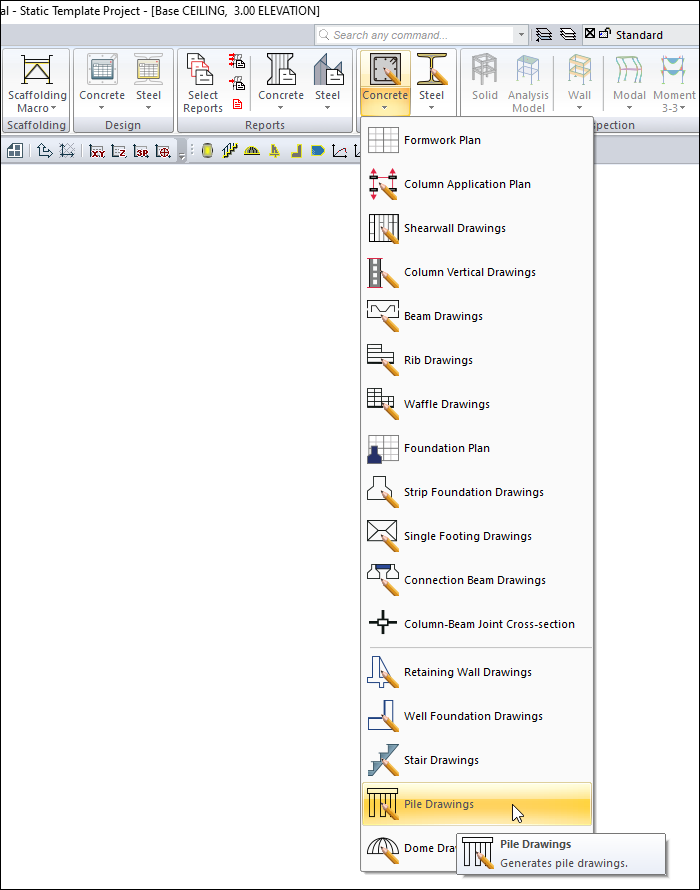The image size is (700, 890).
Task: Choose Column Application Plan
Action: pyautogui.click(x=476, y=184)
